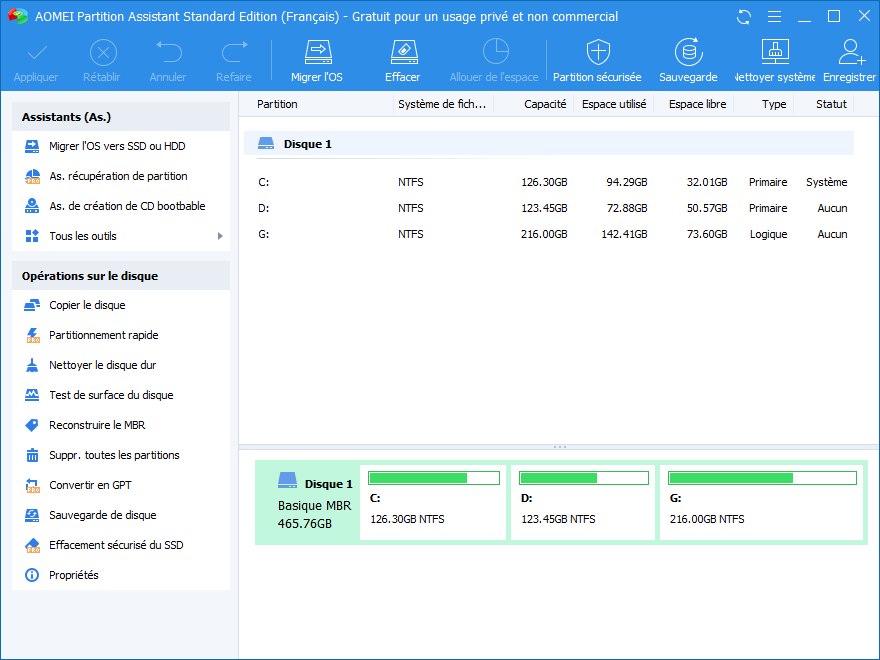Launch the Sauvegarde toolbar tool

(x=688, y=60)
